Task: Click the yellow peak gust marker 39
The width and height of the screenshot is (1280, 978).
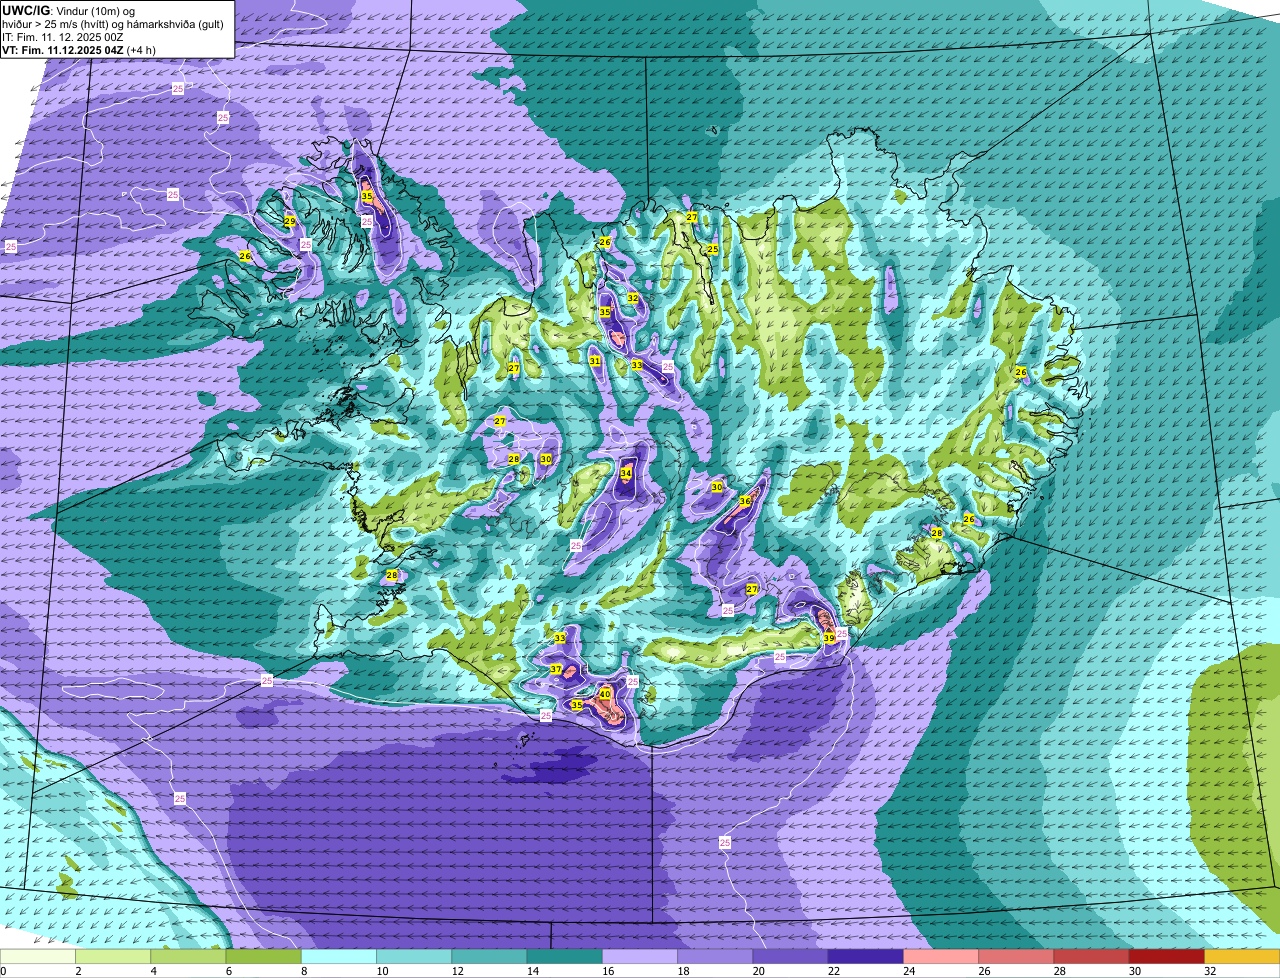Action: pyautogui.click(x=829, y=638)
